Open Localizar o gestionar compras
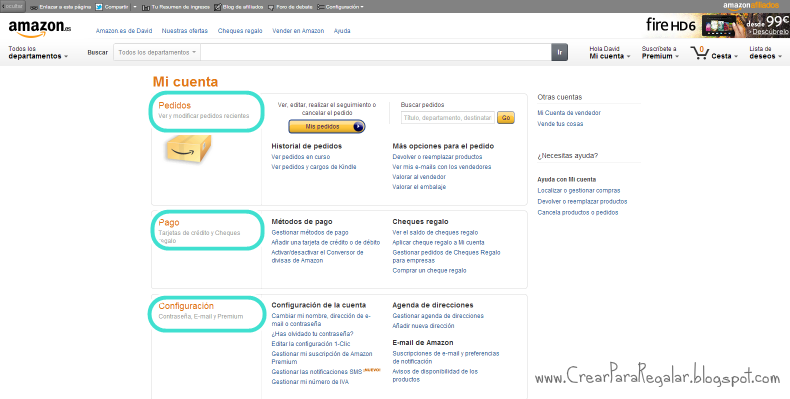790x399 pixels. pos(579,190)
